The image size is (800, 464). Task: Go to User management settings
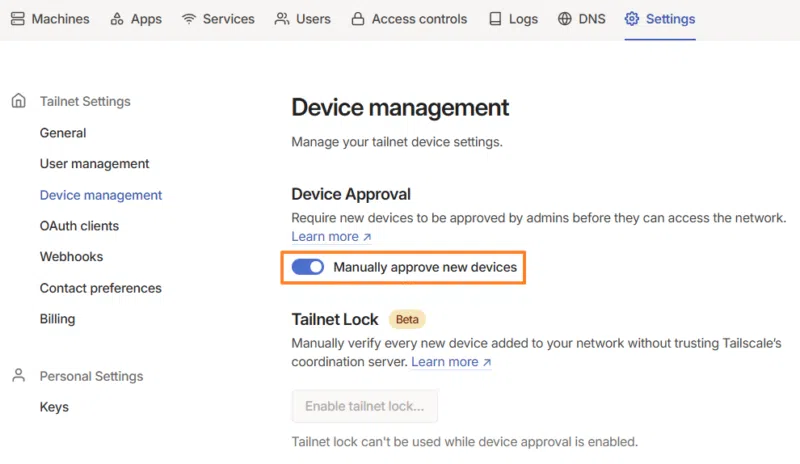94,164
